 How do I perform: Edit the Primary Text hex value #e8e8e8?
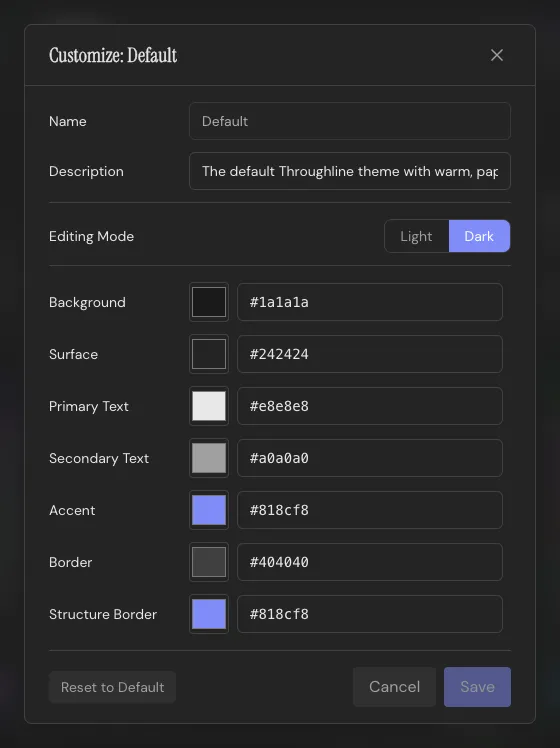(x=370, y=406)
